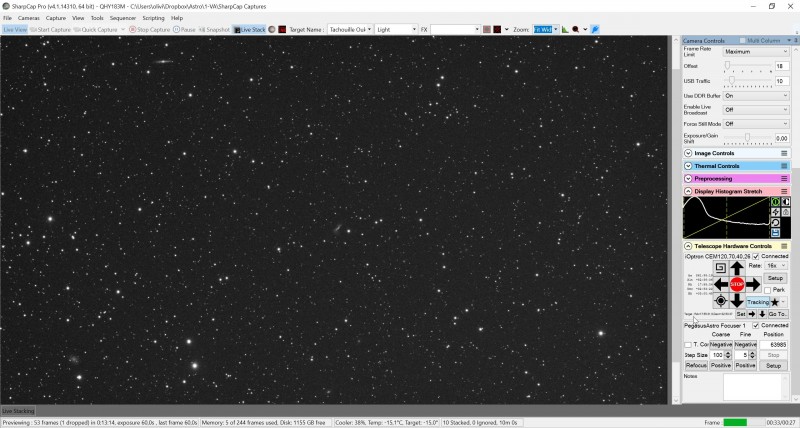Toggle the Park checkbox
The height and width of the screenshot is (428, 800).
coord(767,290)
